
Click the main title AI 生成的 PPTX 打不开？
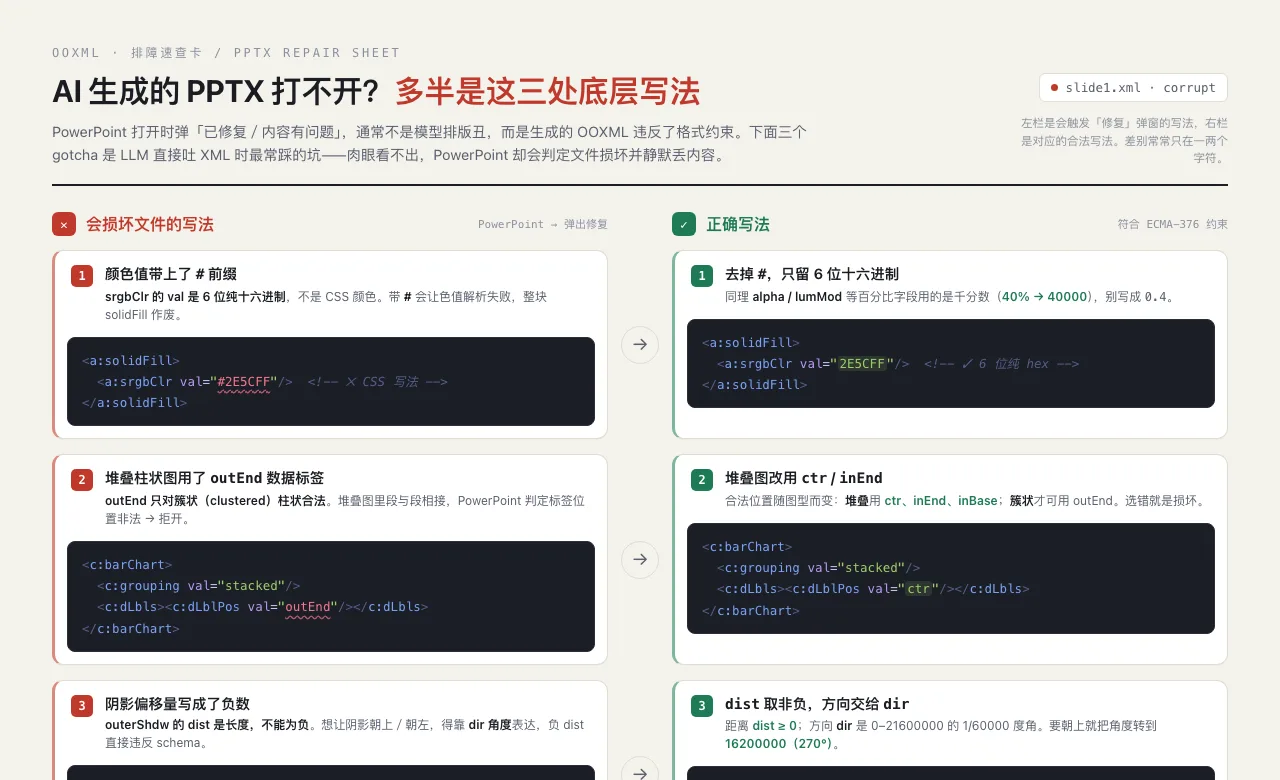[216, 92]
